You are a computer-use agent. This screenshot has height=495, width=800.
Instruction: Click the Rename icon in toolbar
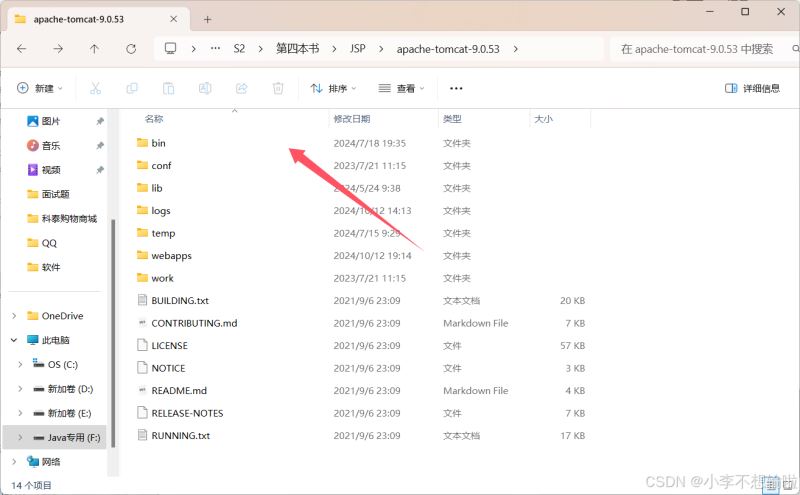click(205, 88)
